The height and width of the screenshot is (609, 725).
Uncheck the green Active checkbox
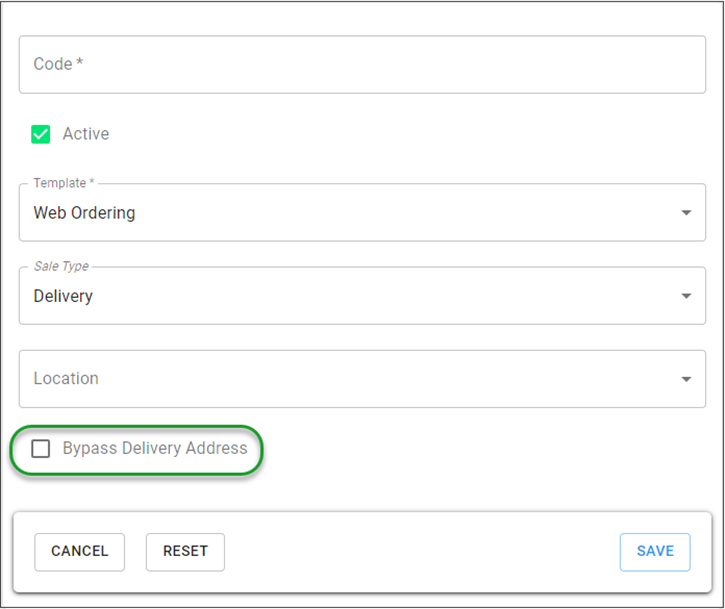pyautogui.click(x=41, y=134)
